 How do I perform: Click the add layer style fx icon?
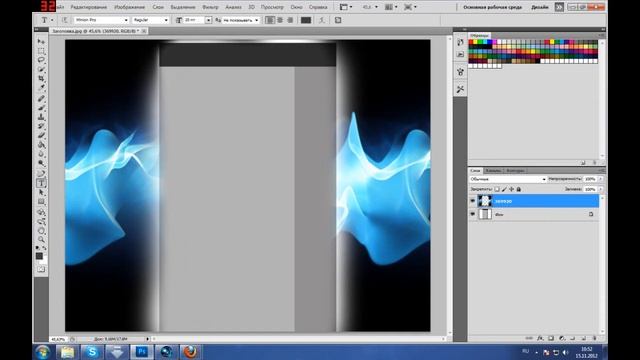(540, 338)
